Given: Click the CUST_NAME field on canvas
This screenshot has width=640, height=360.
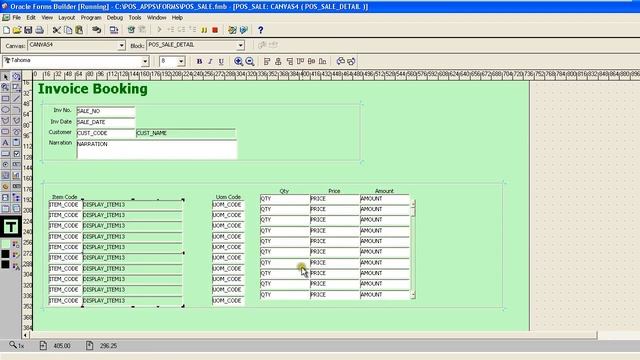Looking at the screenshot, I should point(186,133).
